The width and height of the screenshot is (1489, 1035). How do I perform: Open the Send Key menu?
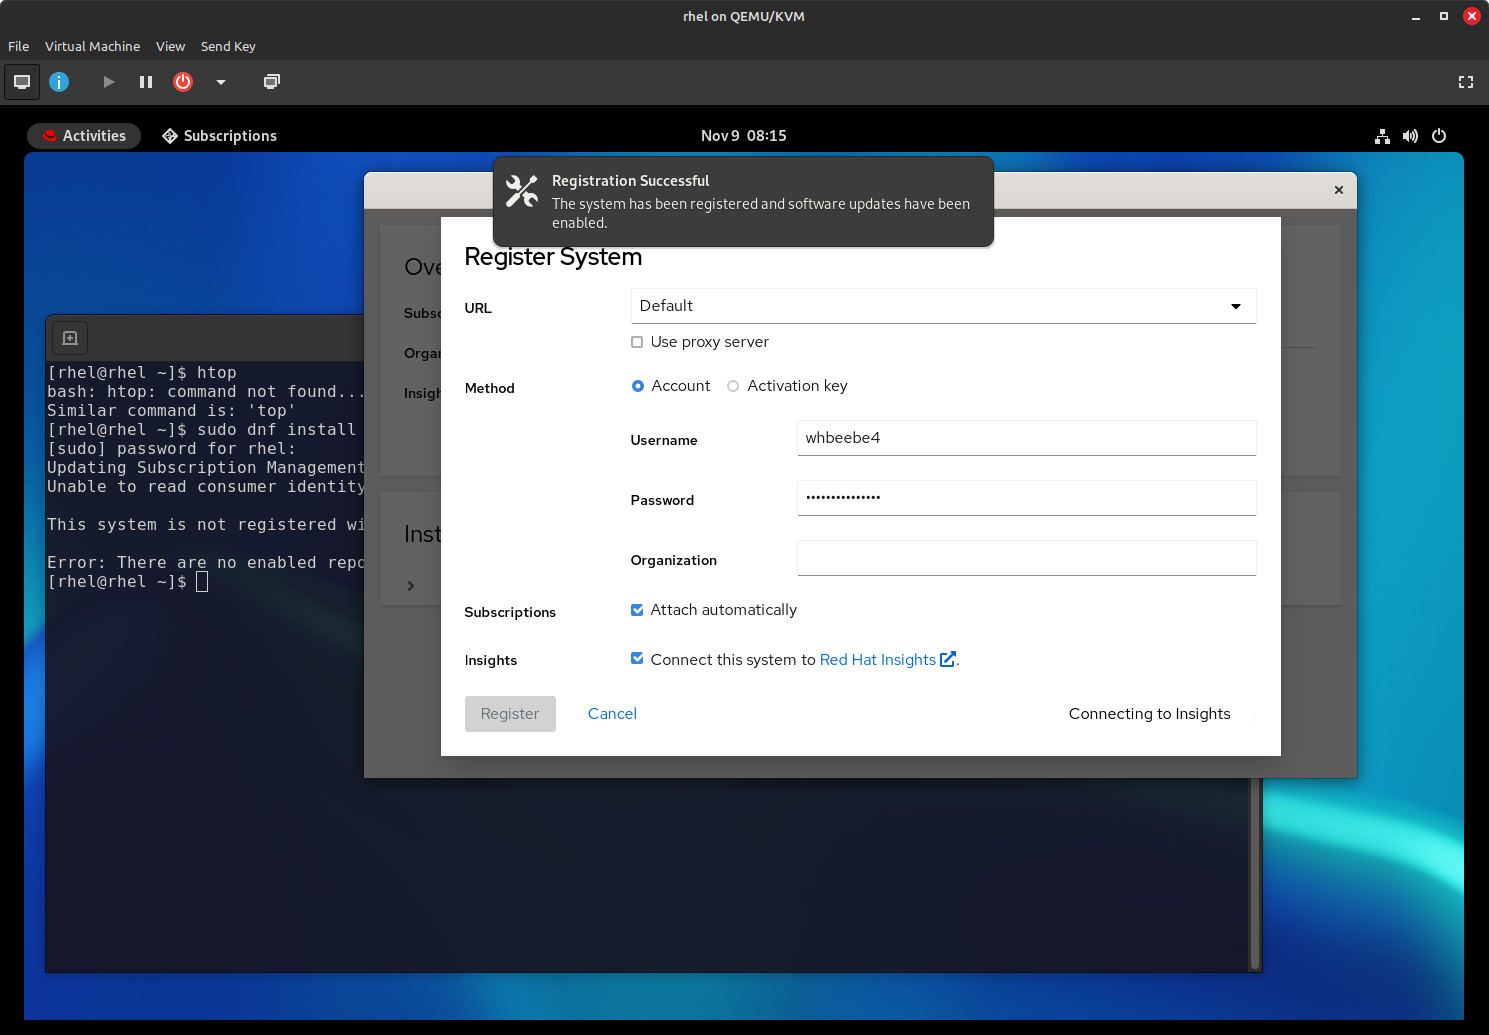coord(228,46)
